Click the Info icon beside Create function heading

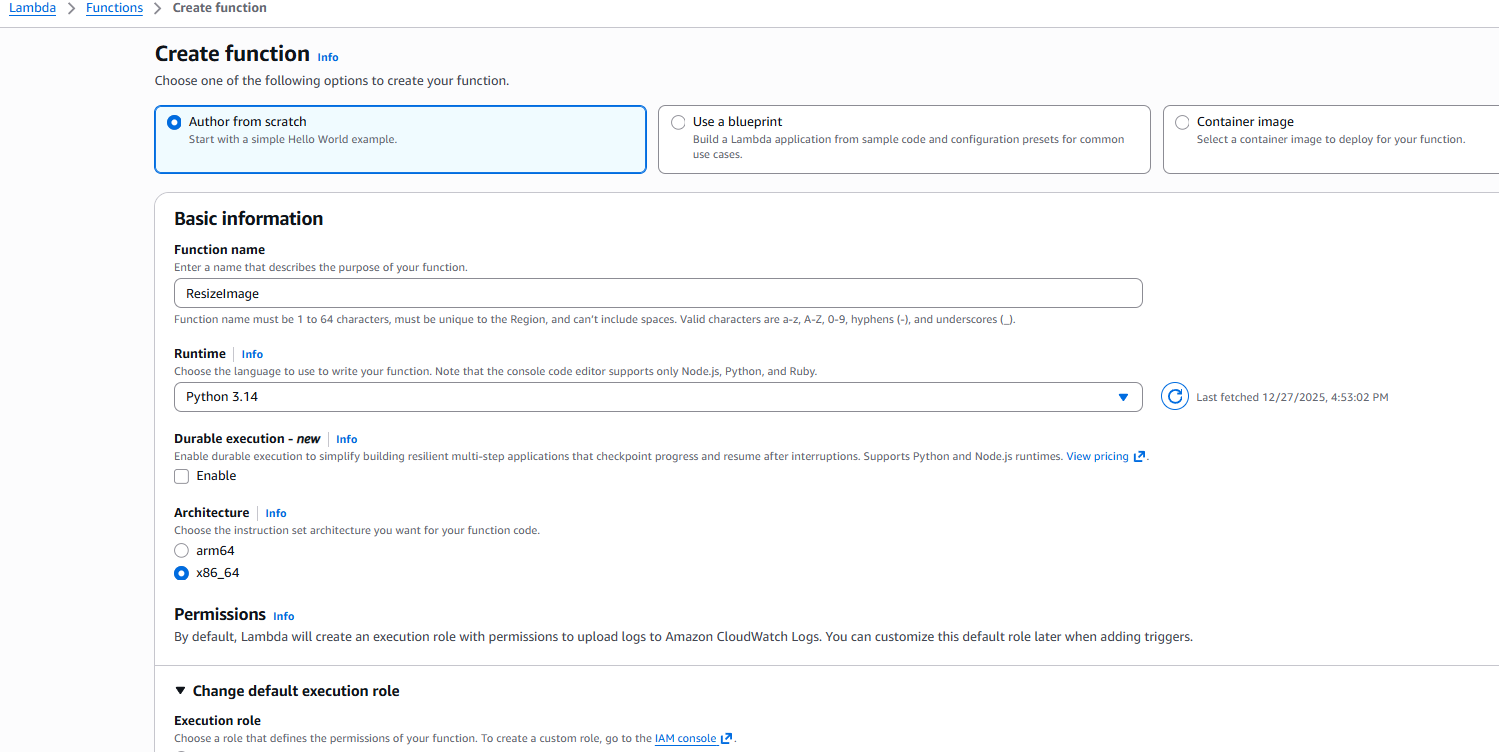pos(327,57)
